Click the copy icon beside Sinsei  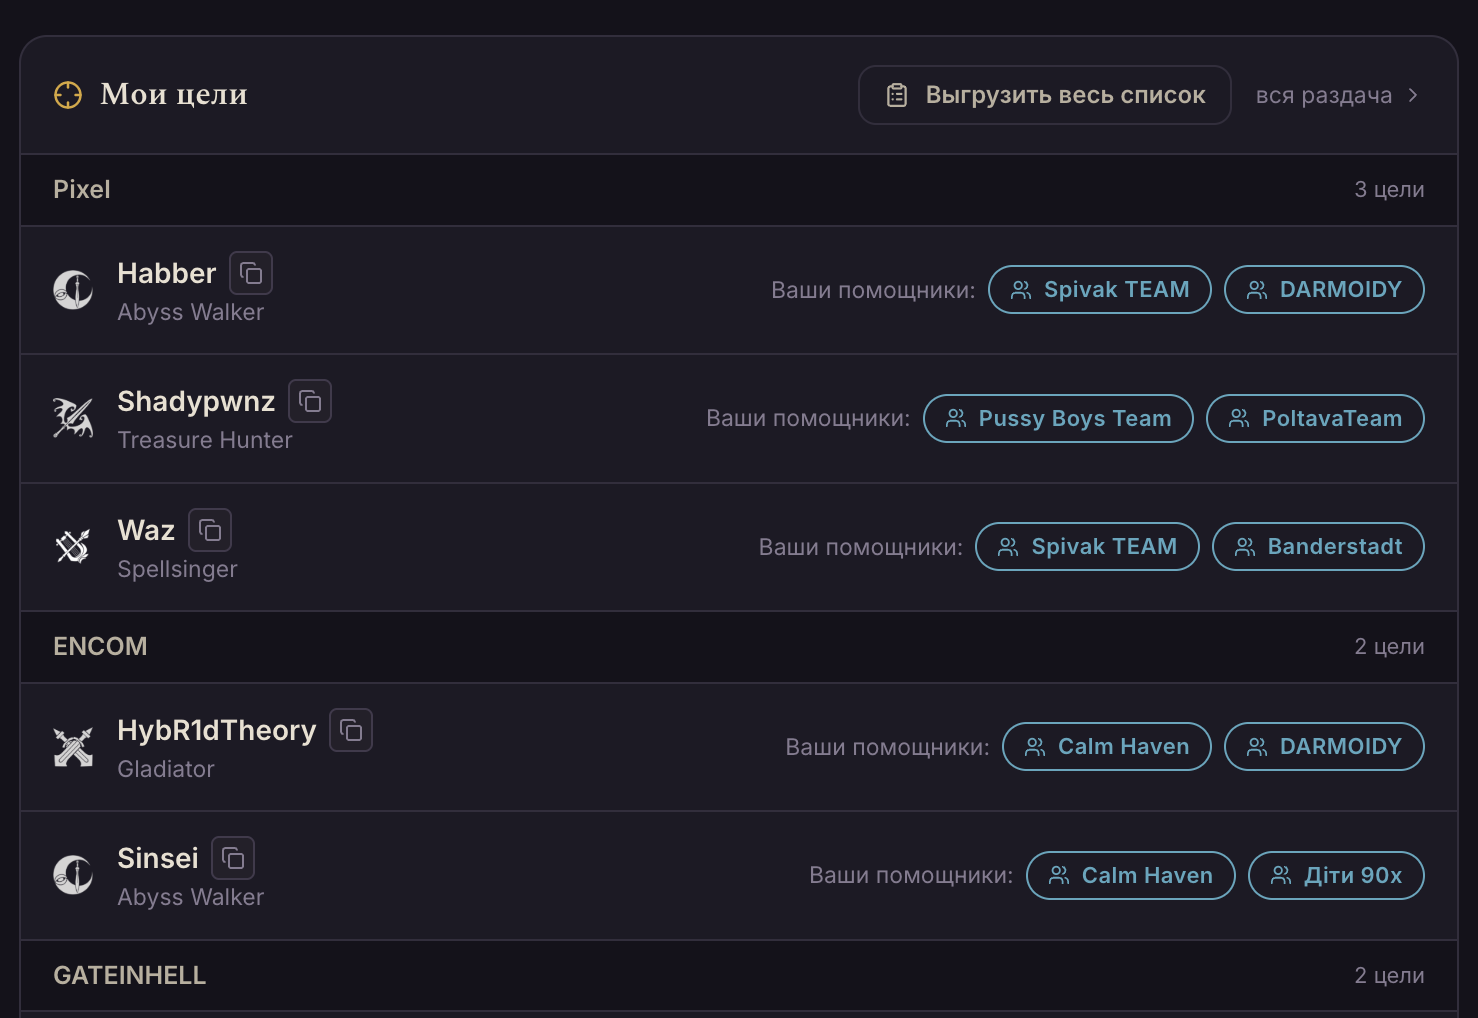[x=233, y=858]
